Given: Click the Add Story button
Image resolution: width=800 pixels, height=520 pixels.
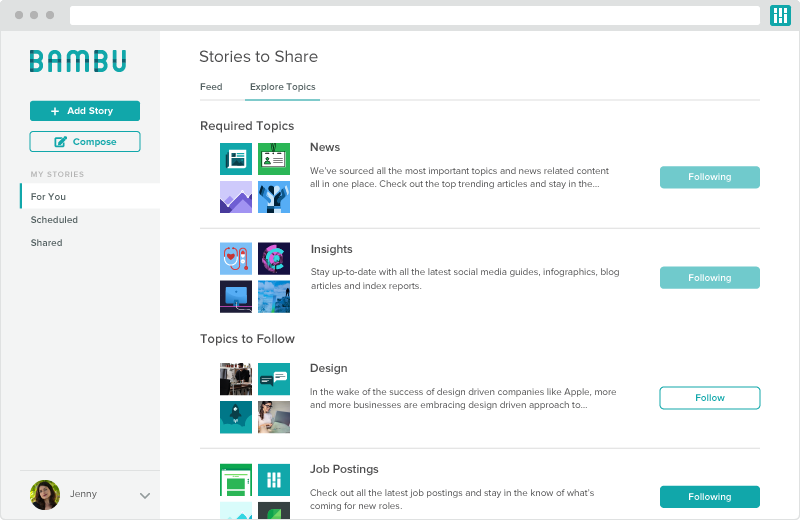Looking at the screenshot, I should pyautogui.click(x=85, y=111).
